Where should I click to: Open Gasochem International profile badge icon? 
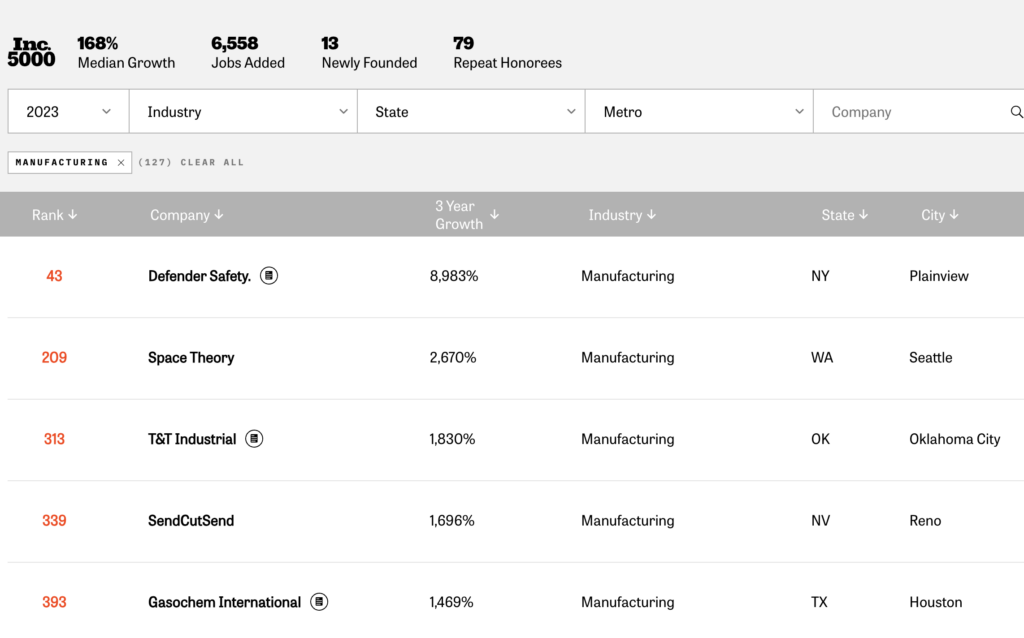(x=319, y=602)
